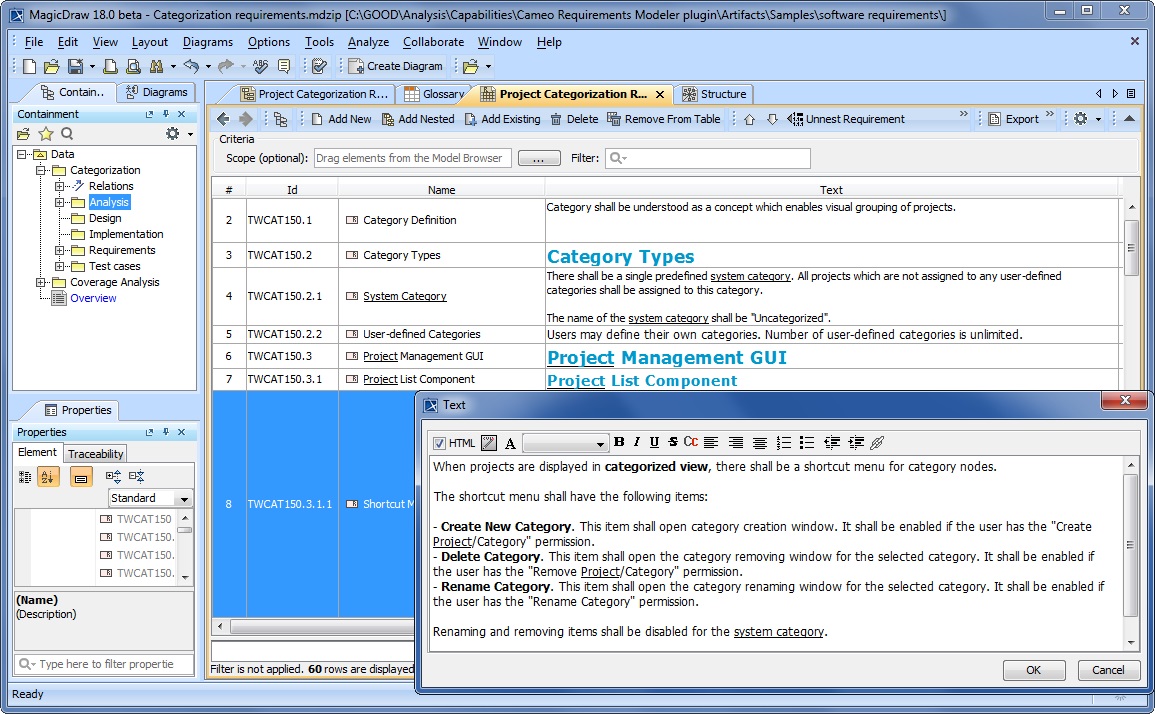Image resolution: width=1155 pixels, height=714 pixels.
Task: Open the font selection combo box
Action: 566,442
